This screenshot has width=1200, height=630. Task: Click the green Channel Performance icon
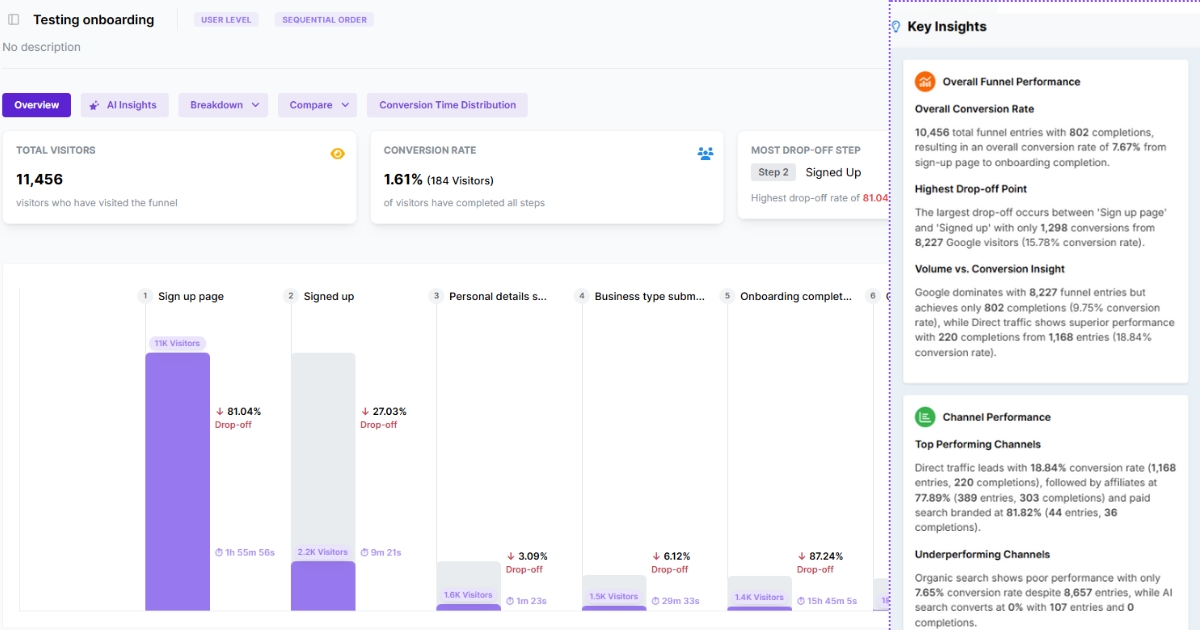925,417
